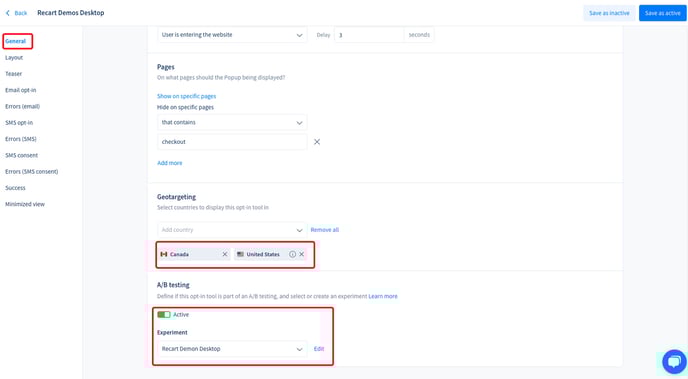Click Edit next to the experiment
The height and width of the screenshot is (379, 688).
(x=319, y=349)
